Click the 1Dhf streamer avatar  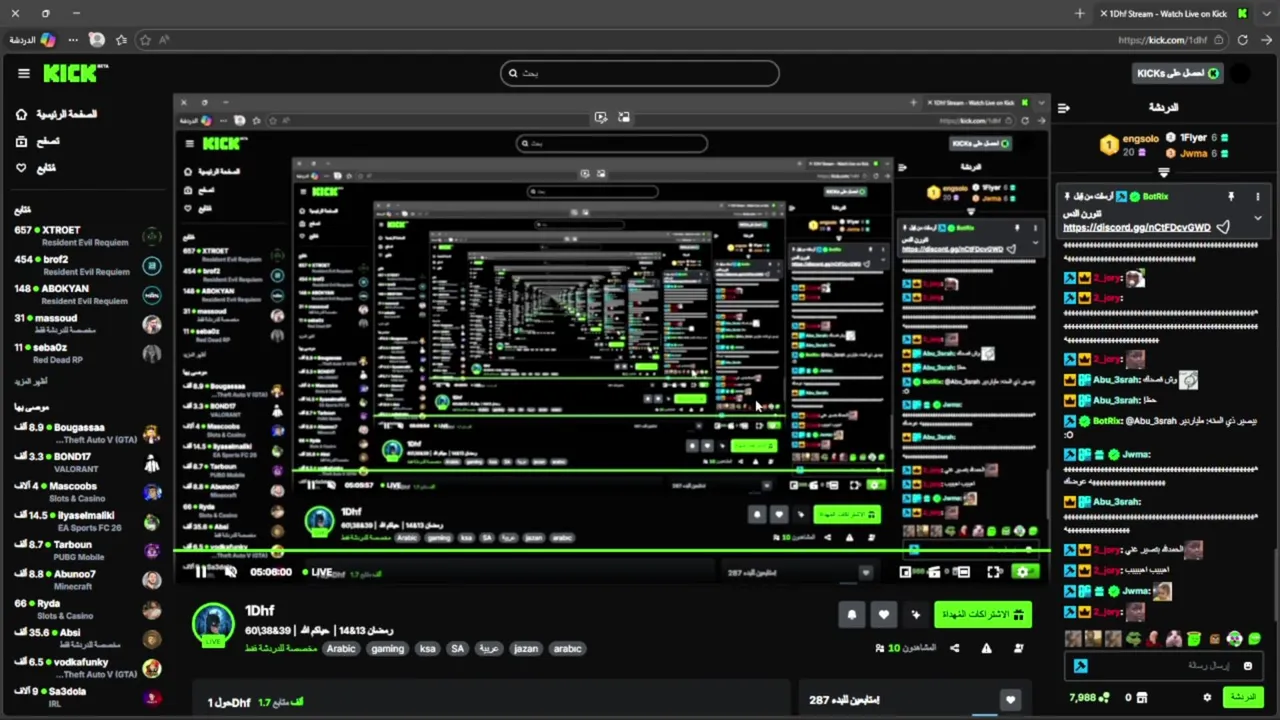(x=213, y=624)
